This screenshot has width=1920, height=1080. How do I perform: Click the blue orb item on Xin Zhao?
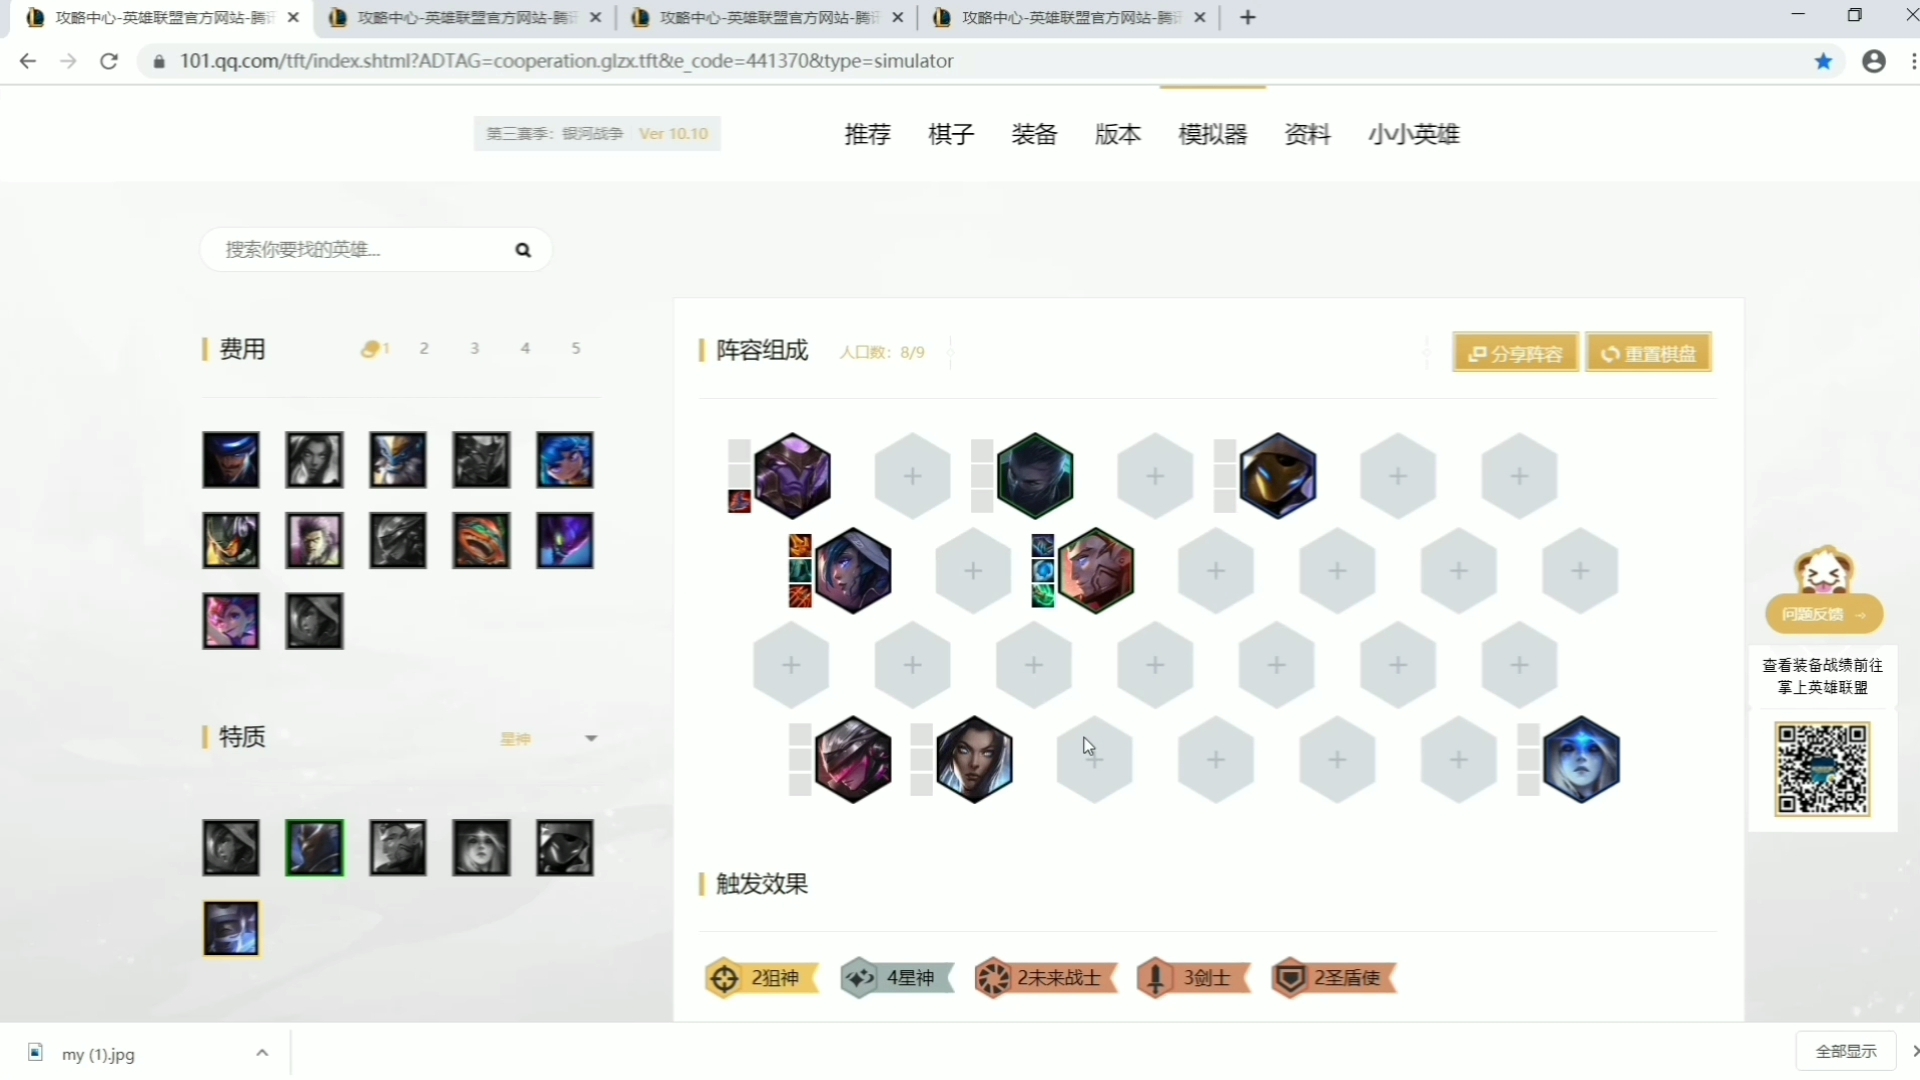pos(1043,571)
